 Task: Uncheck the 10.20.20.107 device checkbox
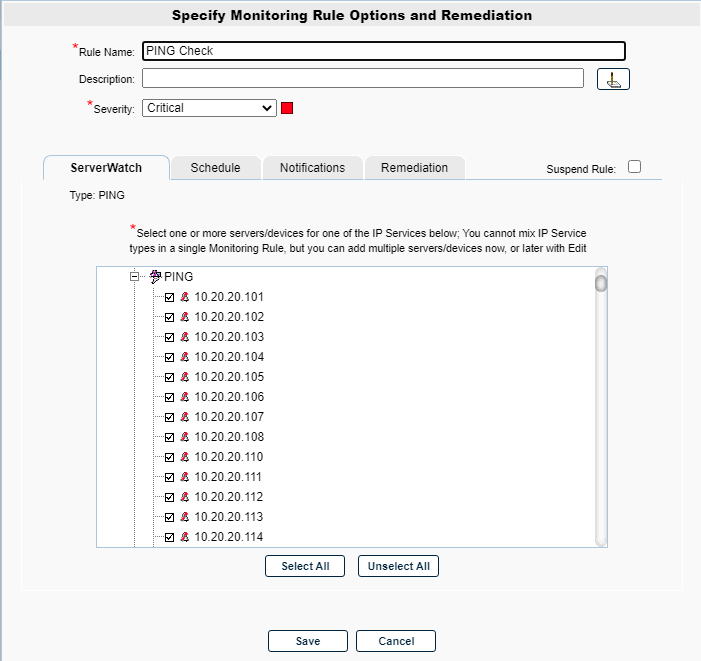tap(169, 417)
